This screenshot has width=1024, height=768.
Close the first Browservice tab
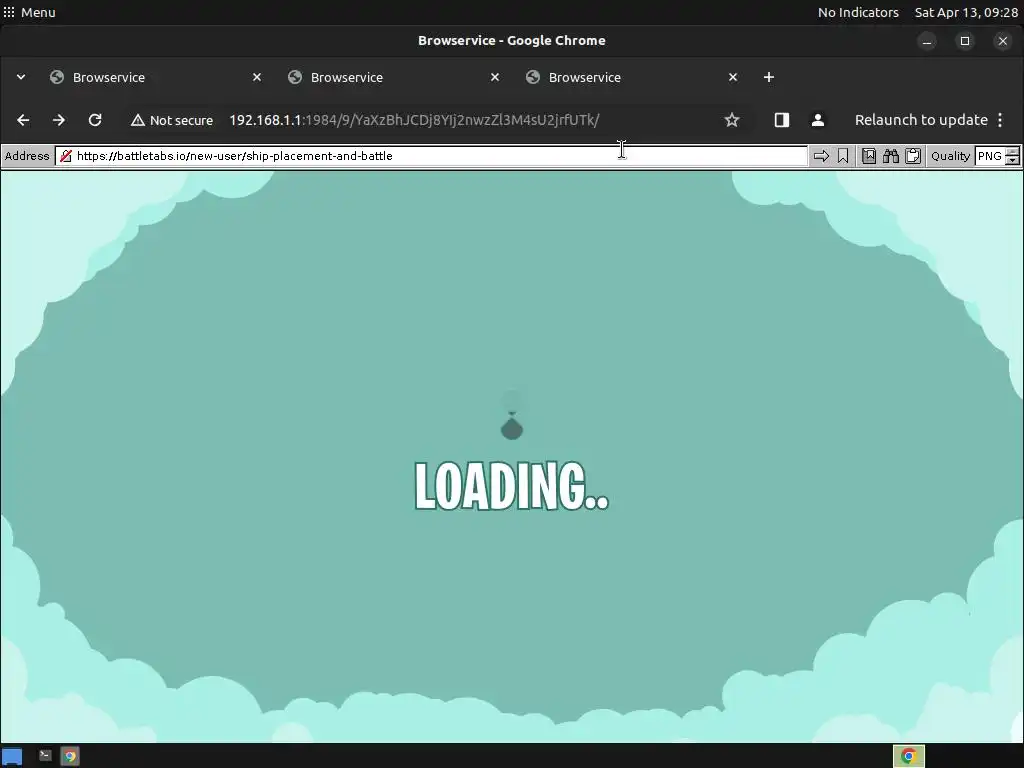click(257, 77)
